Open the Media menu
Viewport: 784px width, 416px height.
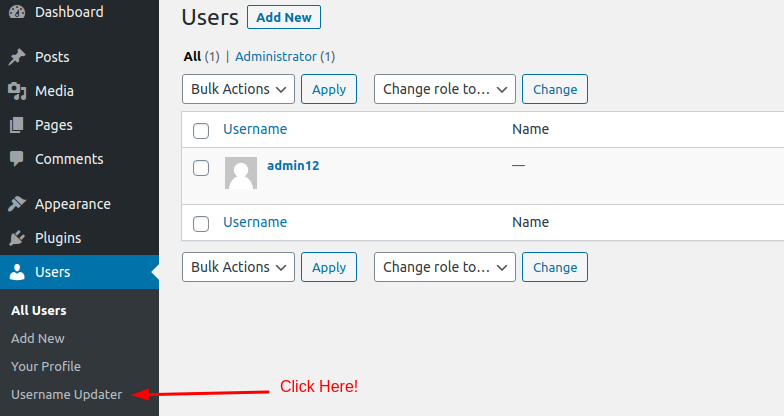(80, 91)
